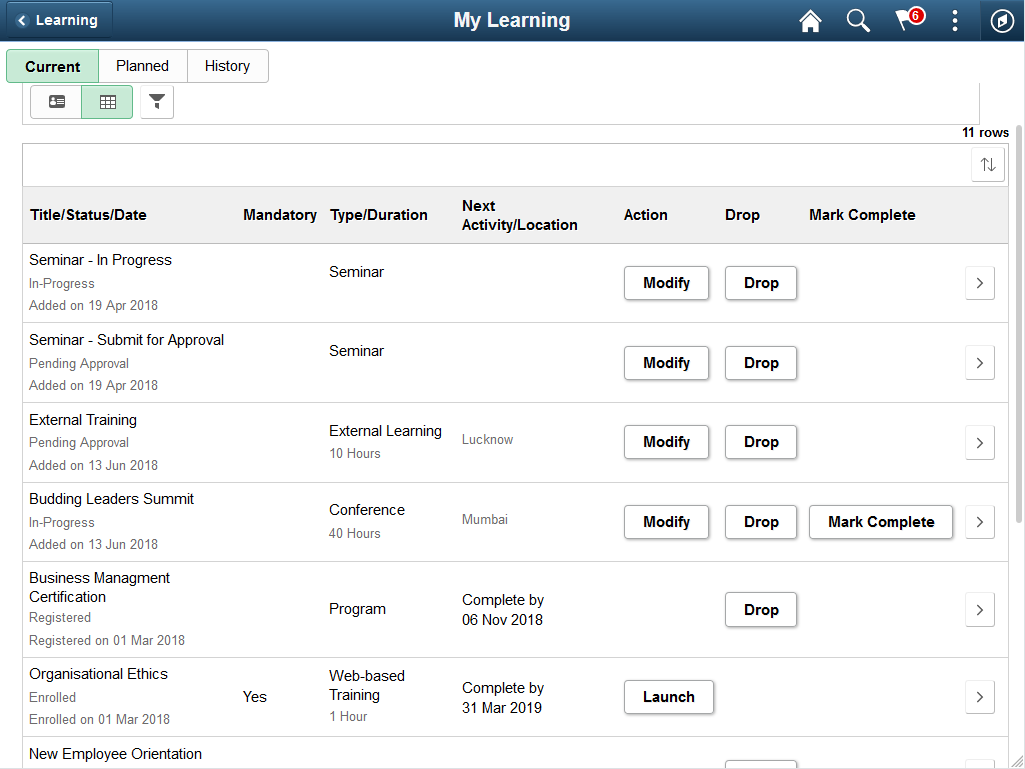The width and height of the screenshot is (1025, 769).
Task: Switch to the History tab
Action: (227, 66)
